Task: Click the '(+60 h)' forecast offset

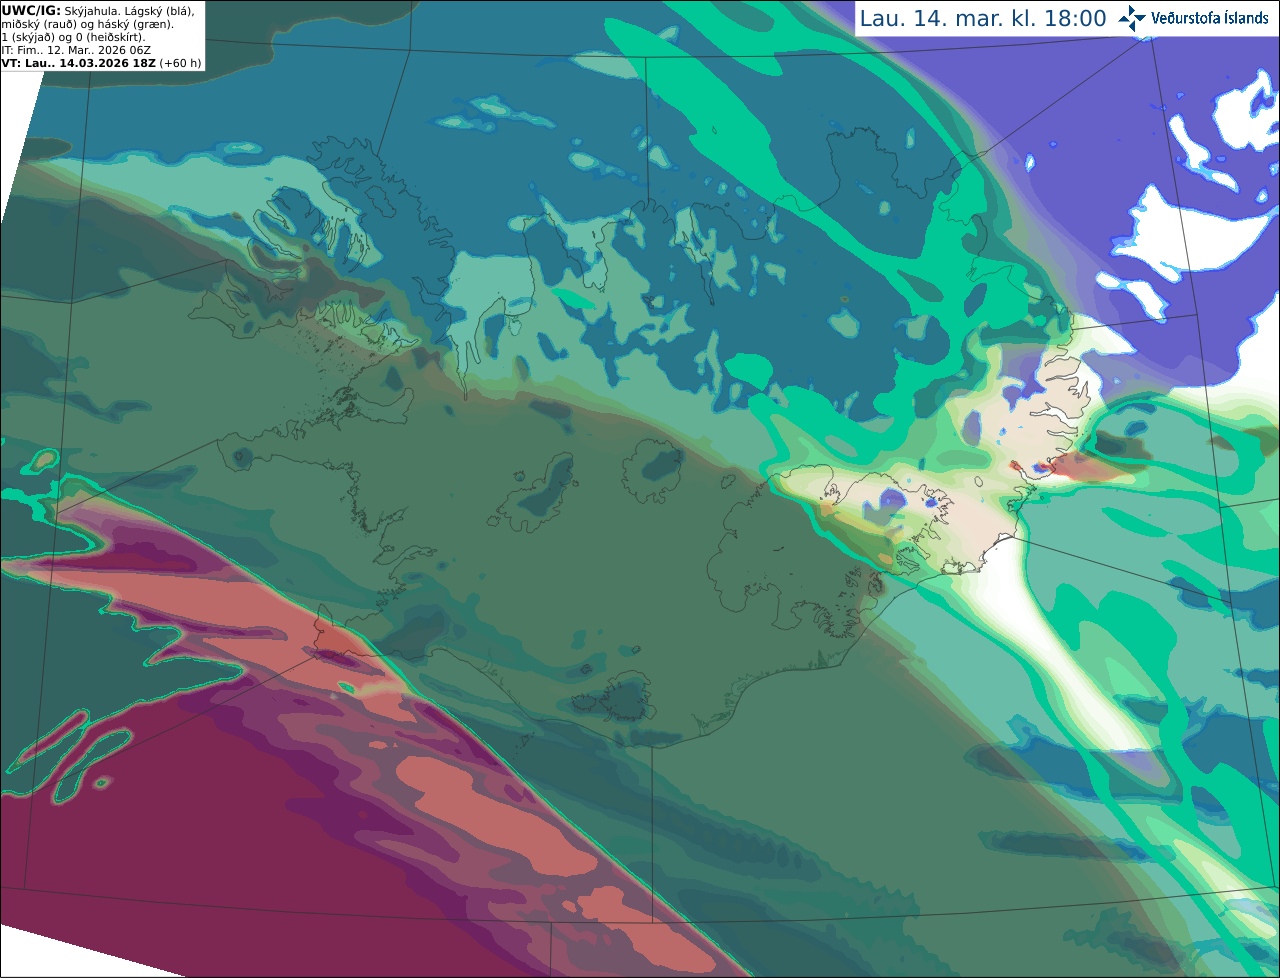Action: 180,63
